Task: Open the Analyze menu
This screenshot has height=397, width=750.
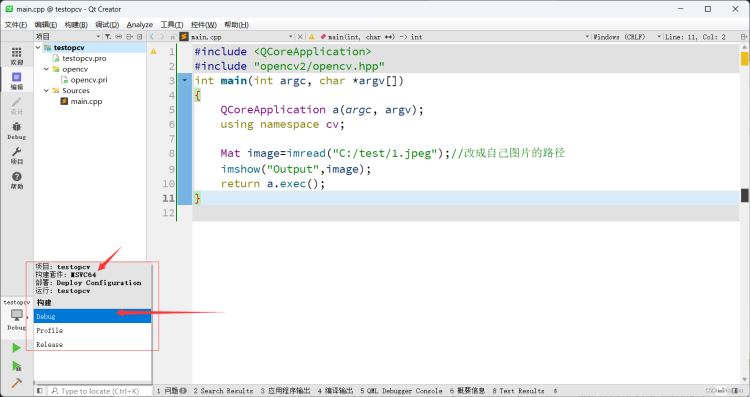Action: click(x=140, y=24)
